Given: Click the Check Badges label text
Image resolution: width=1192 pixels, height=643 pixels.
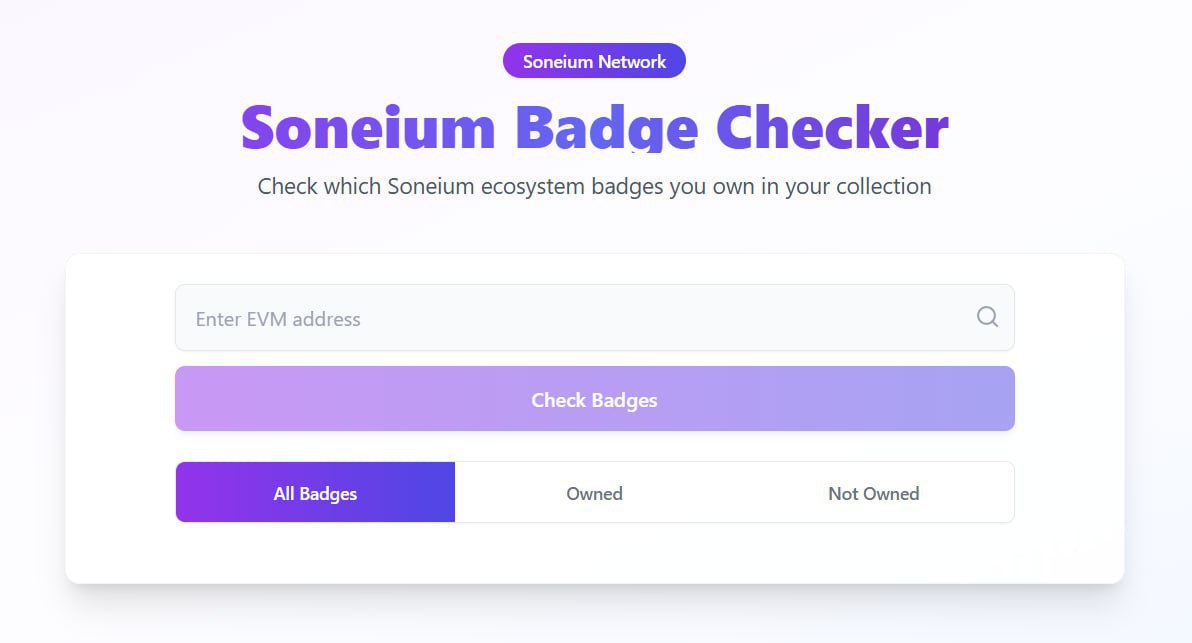Looking at the screenshot, I should pos(594,400).
